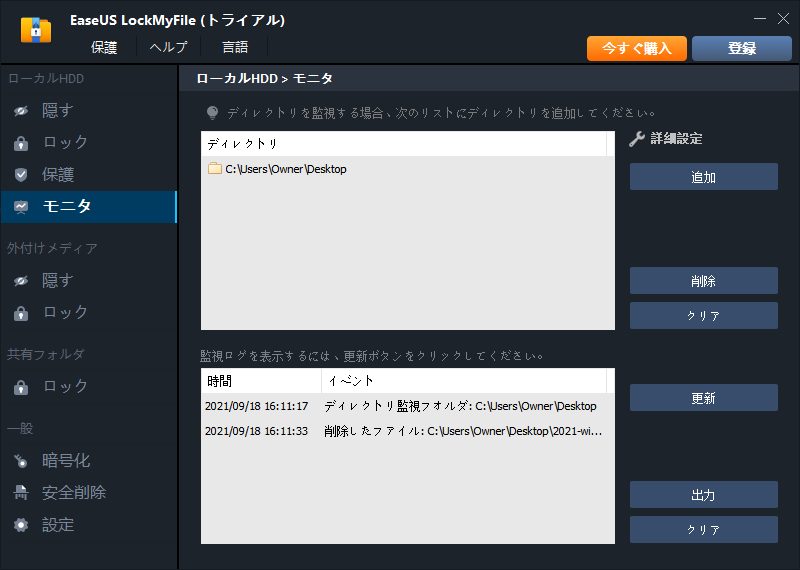Open the ヘルプ menu

(168, 47)
